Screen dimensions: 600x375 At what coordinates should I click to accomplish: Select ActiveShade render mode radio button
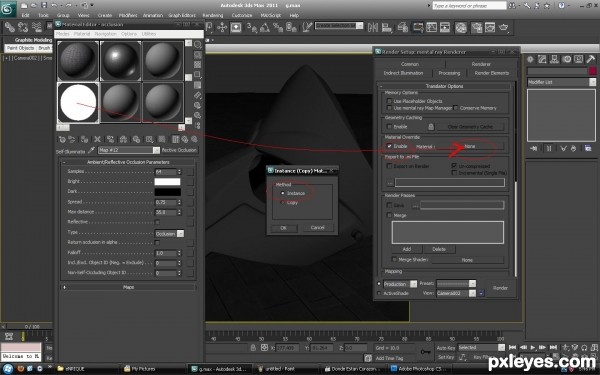379,293
